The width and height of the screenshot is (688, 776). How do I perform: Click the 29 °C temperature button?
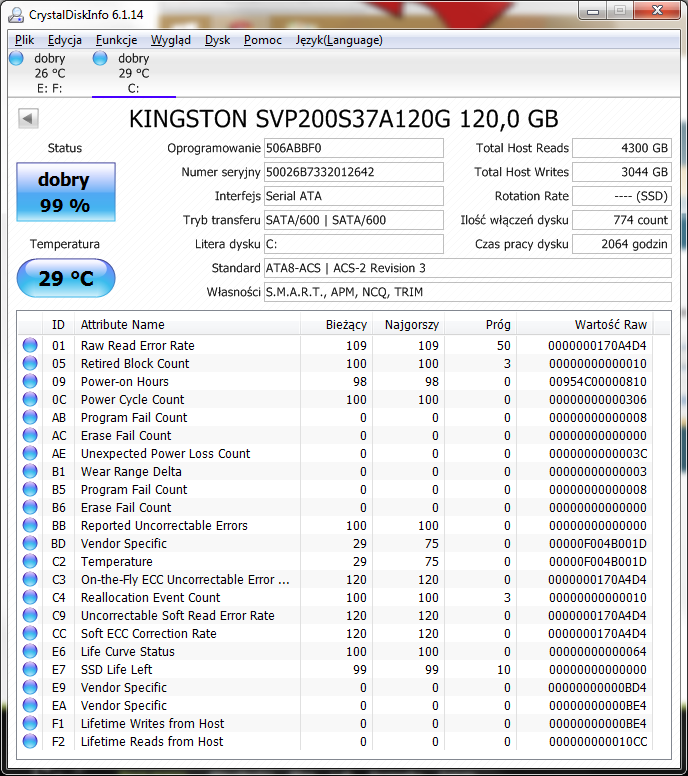66,278
